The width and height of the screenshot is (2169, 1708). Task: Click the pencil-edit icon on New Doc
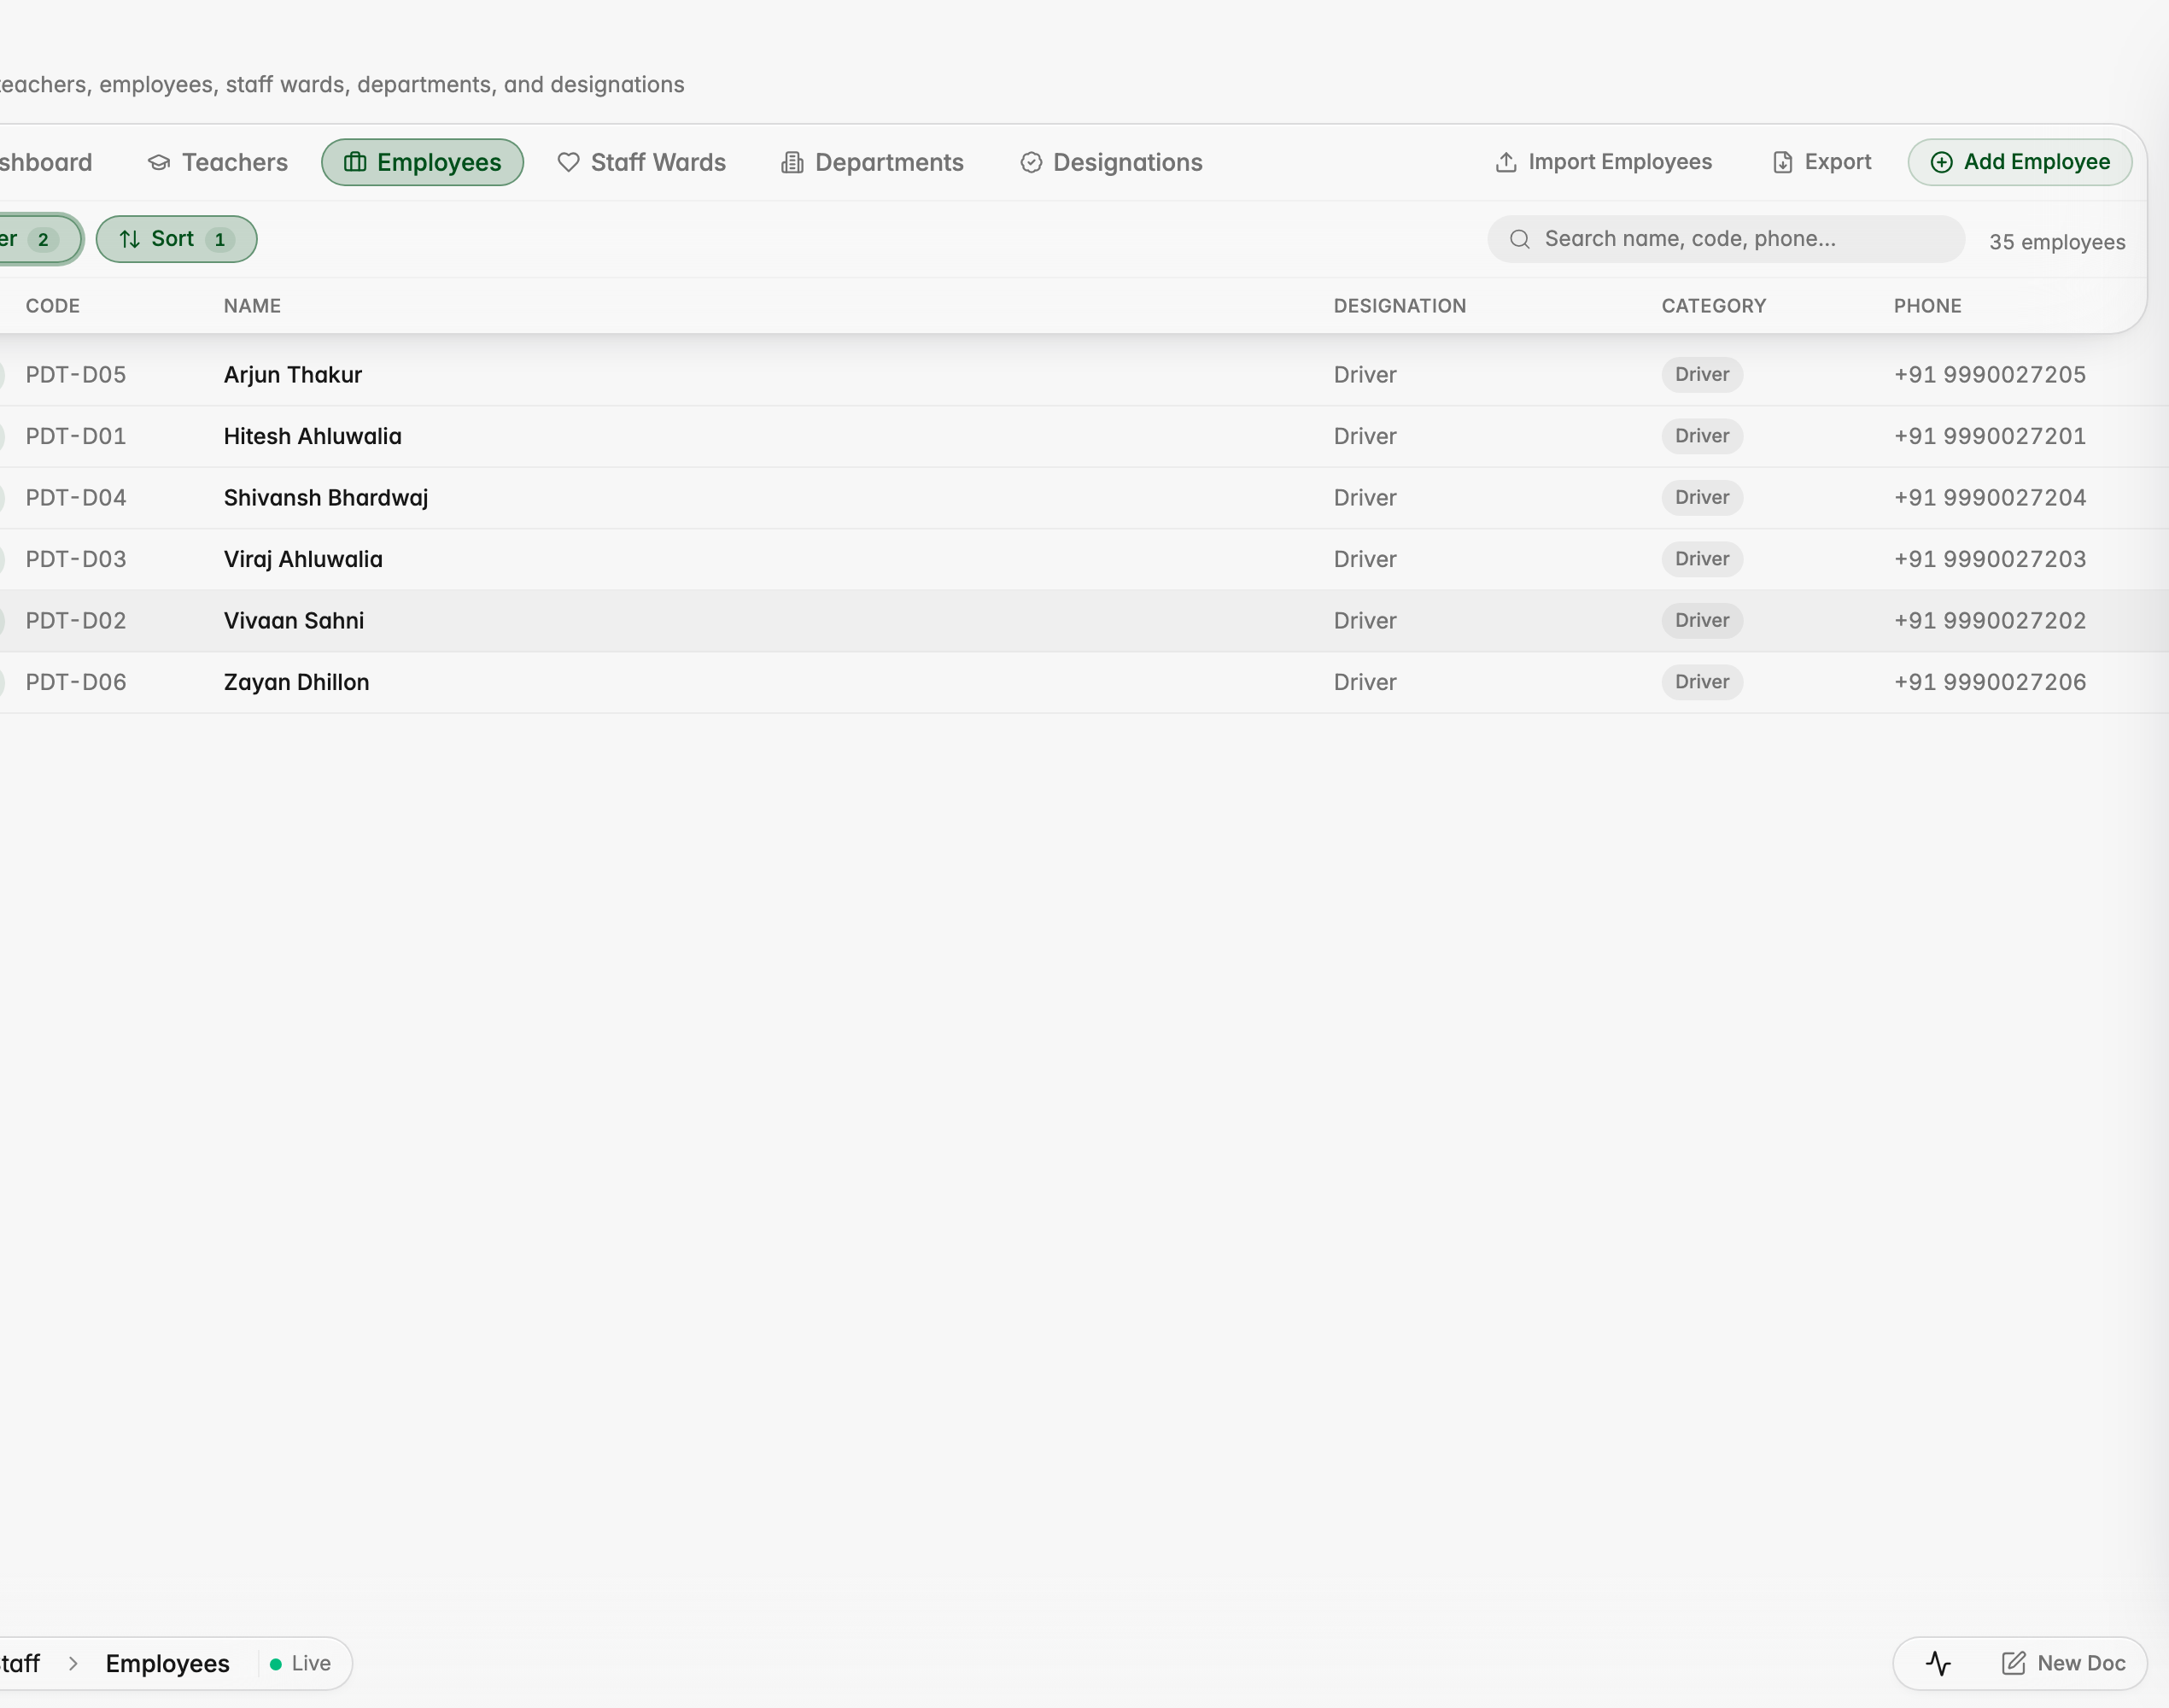click(2013, 1663)
